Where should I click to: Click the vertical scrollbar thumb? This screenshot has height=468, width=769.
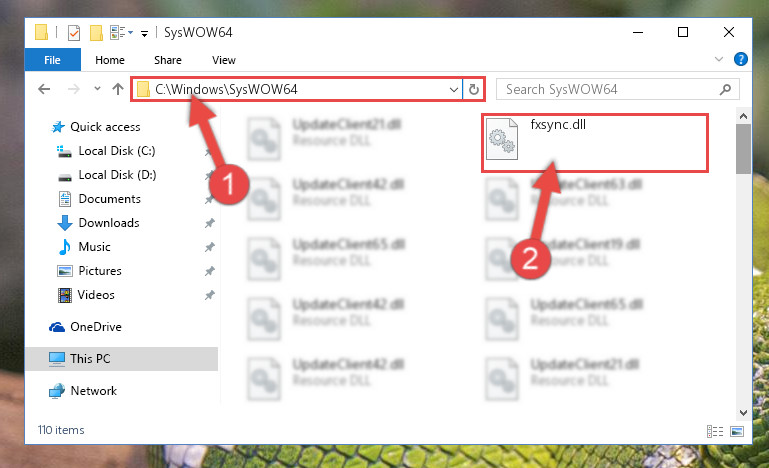tap(743, 149)
